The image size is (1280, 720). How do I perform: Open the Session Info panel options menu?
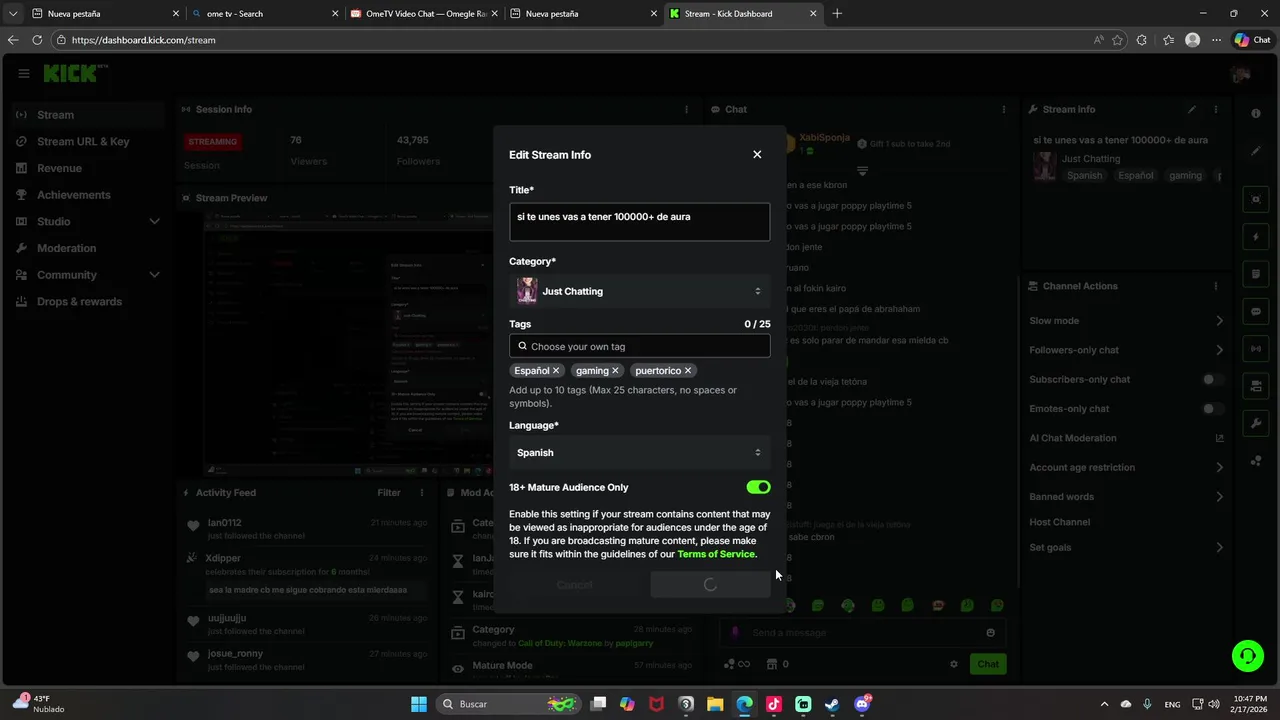tap(686, 109)
